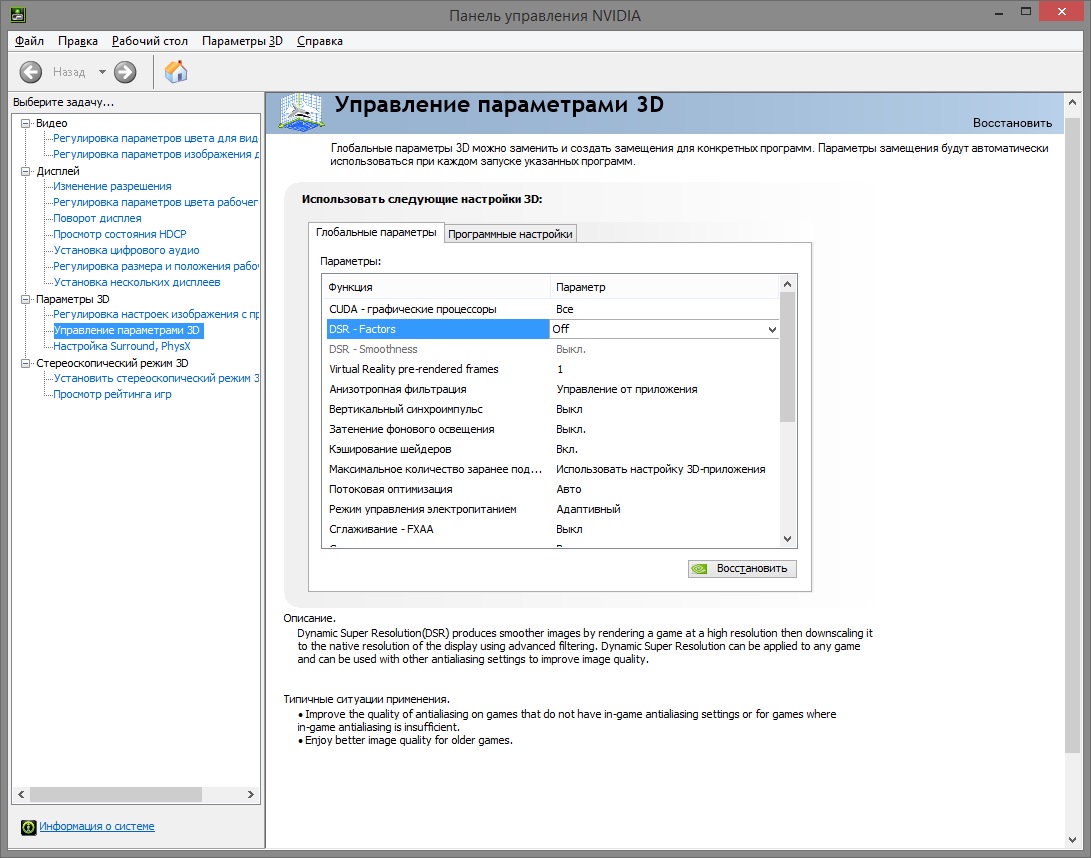The image size is (1091, 858).
Task: Select the Глобальные параметры tab
Action: [x=376, y=232]
